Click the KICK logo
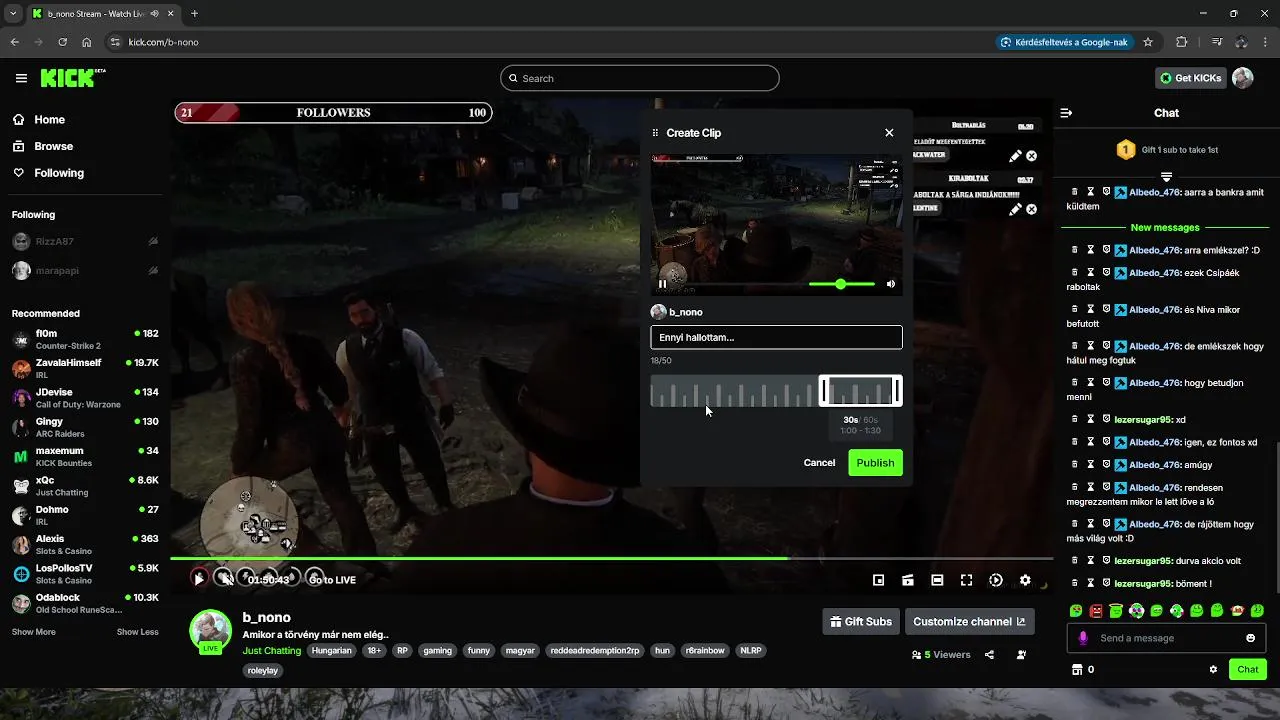Screen dimensions: 1280x720 tap(72, 78)
